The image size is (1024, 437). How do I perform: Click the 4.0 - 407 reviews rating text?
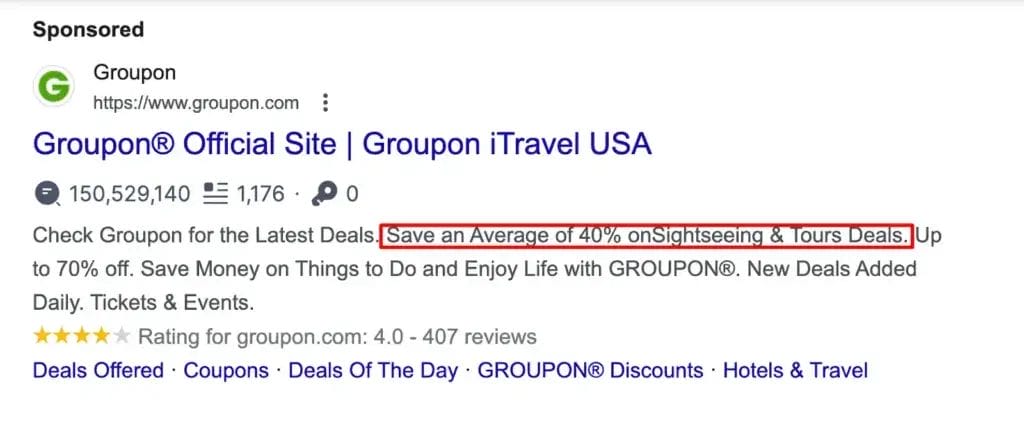tap(455, 336)
